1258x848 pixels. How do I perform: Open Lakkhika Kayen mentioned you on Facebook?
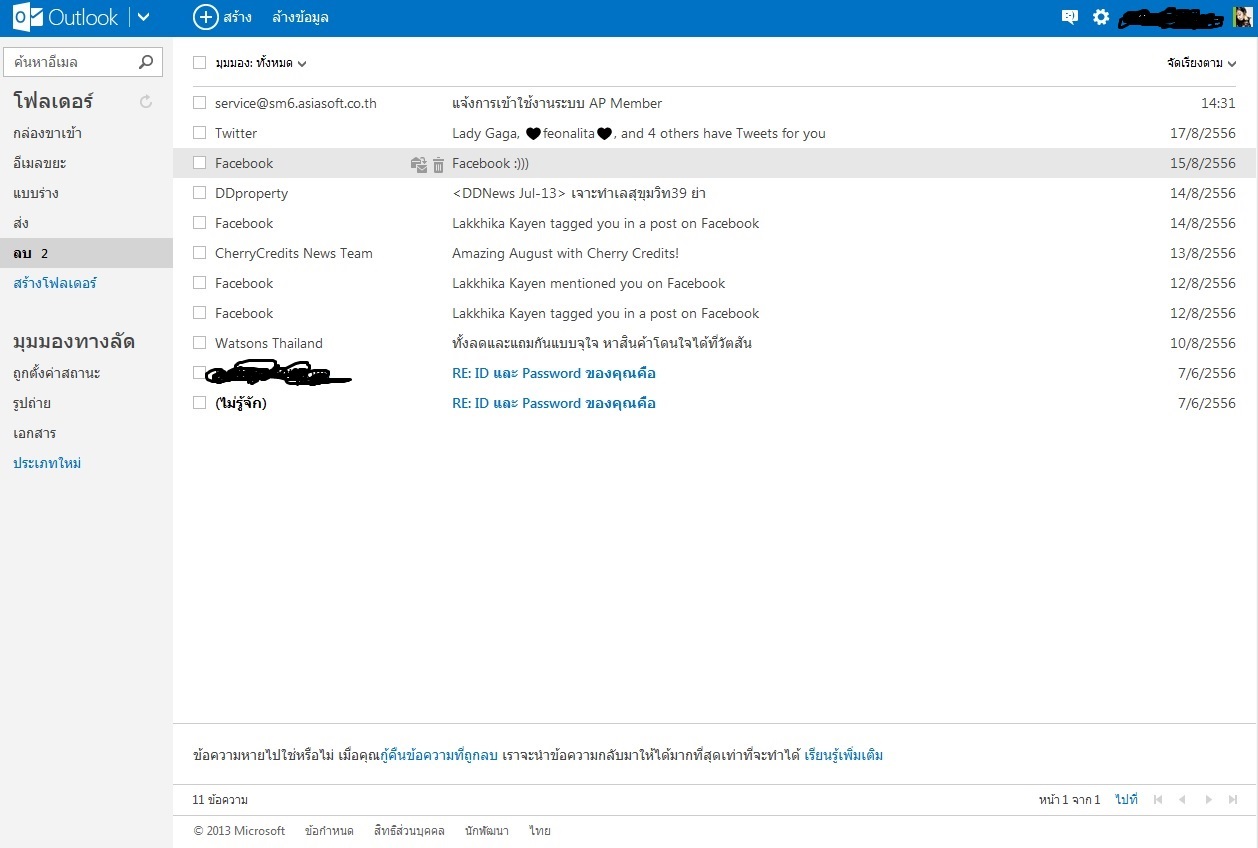[589, 283]
